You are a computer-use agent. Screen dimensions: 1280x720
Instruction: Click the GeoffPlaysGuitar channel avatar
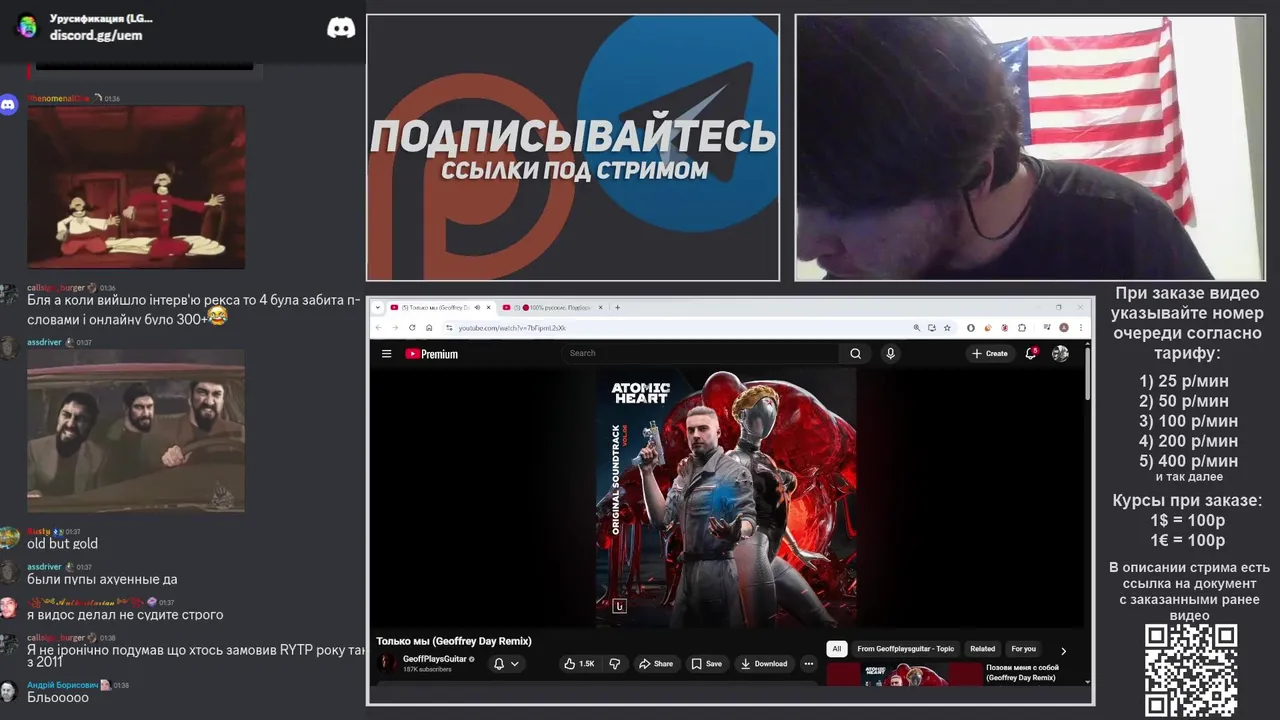point(386,663)
